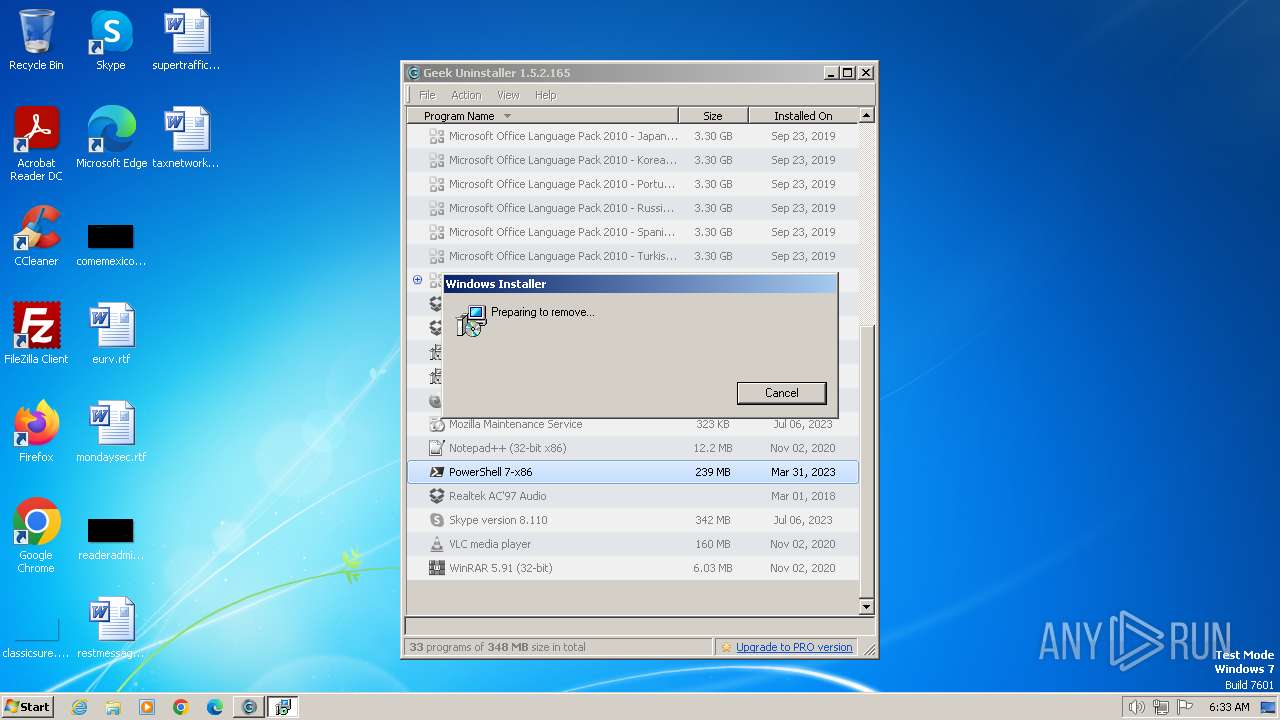Select the Office Language Pack 2010 Portuguese icon
This screenshot has width=1280, height=720.
coord(436,184)
